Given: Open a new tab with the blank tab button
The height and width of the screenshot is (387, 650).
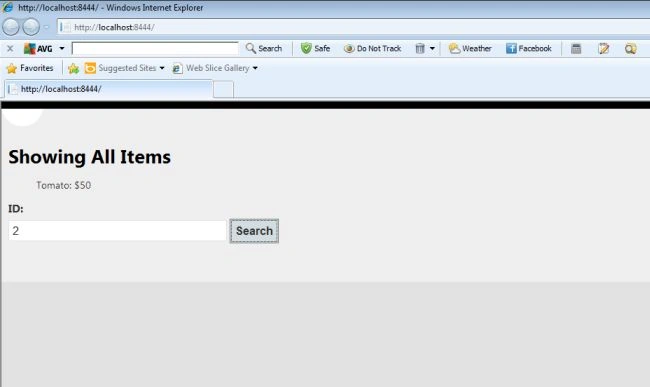Looking at the screenshot, I should pos(223,89).
